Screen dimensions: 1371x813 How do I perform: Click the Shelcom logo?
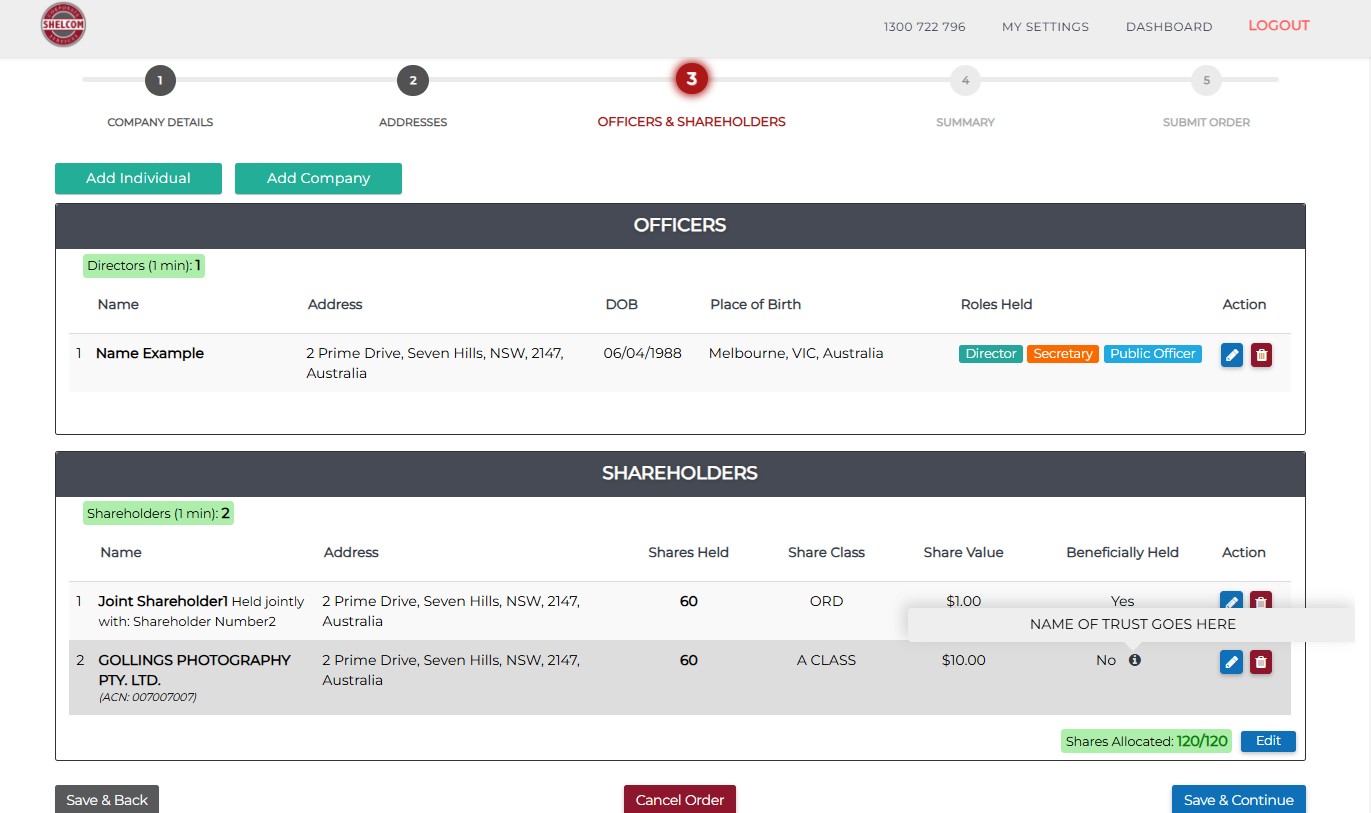[63, 25]
